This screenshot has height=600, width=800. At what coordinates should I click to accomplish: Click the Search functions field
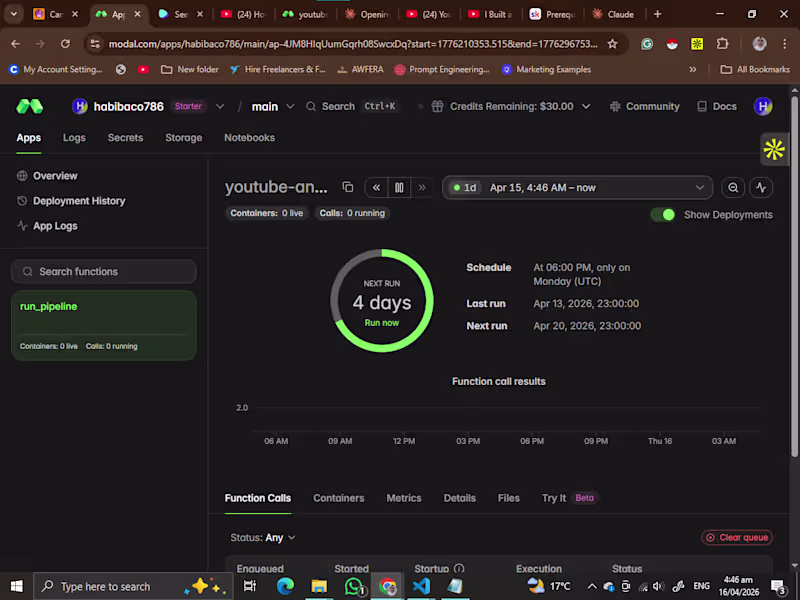pyautogui.click(x=104, y=271)
